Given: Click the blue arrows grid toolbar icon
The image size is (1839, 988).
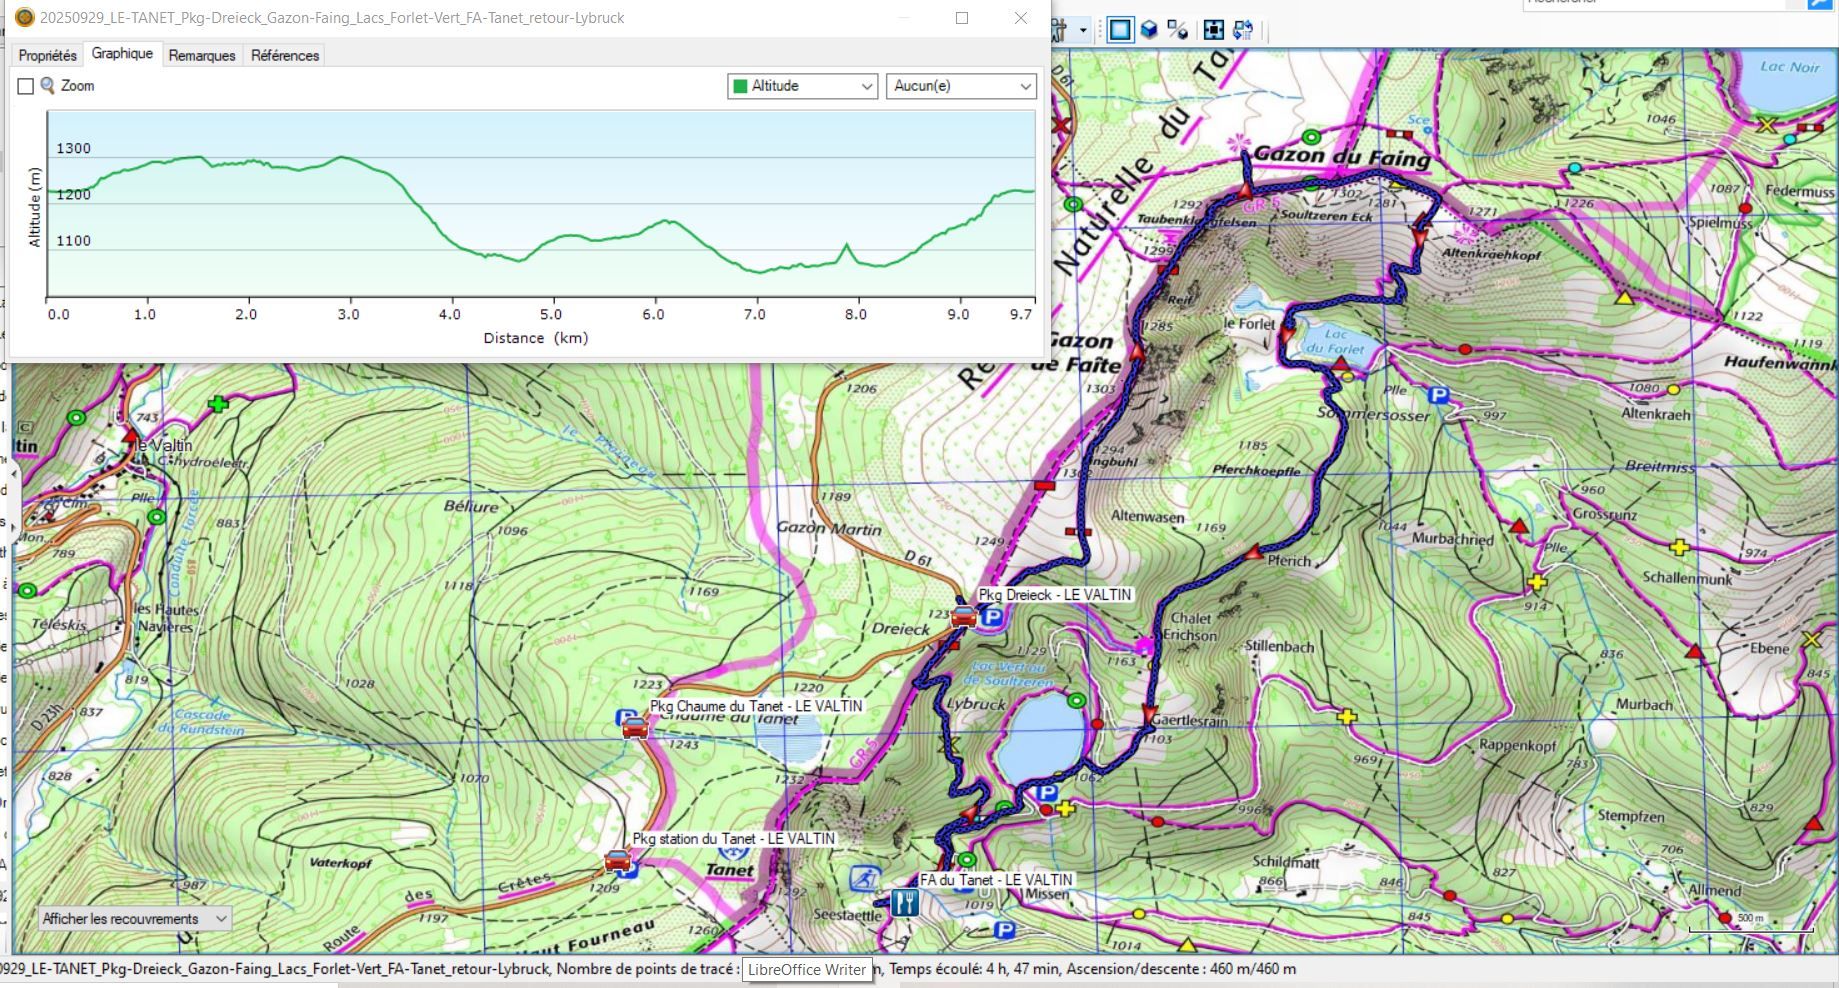Looking at the screenshot, I should pos(1243,30).
